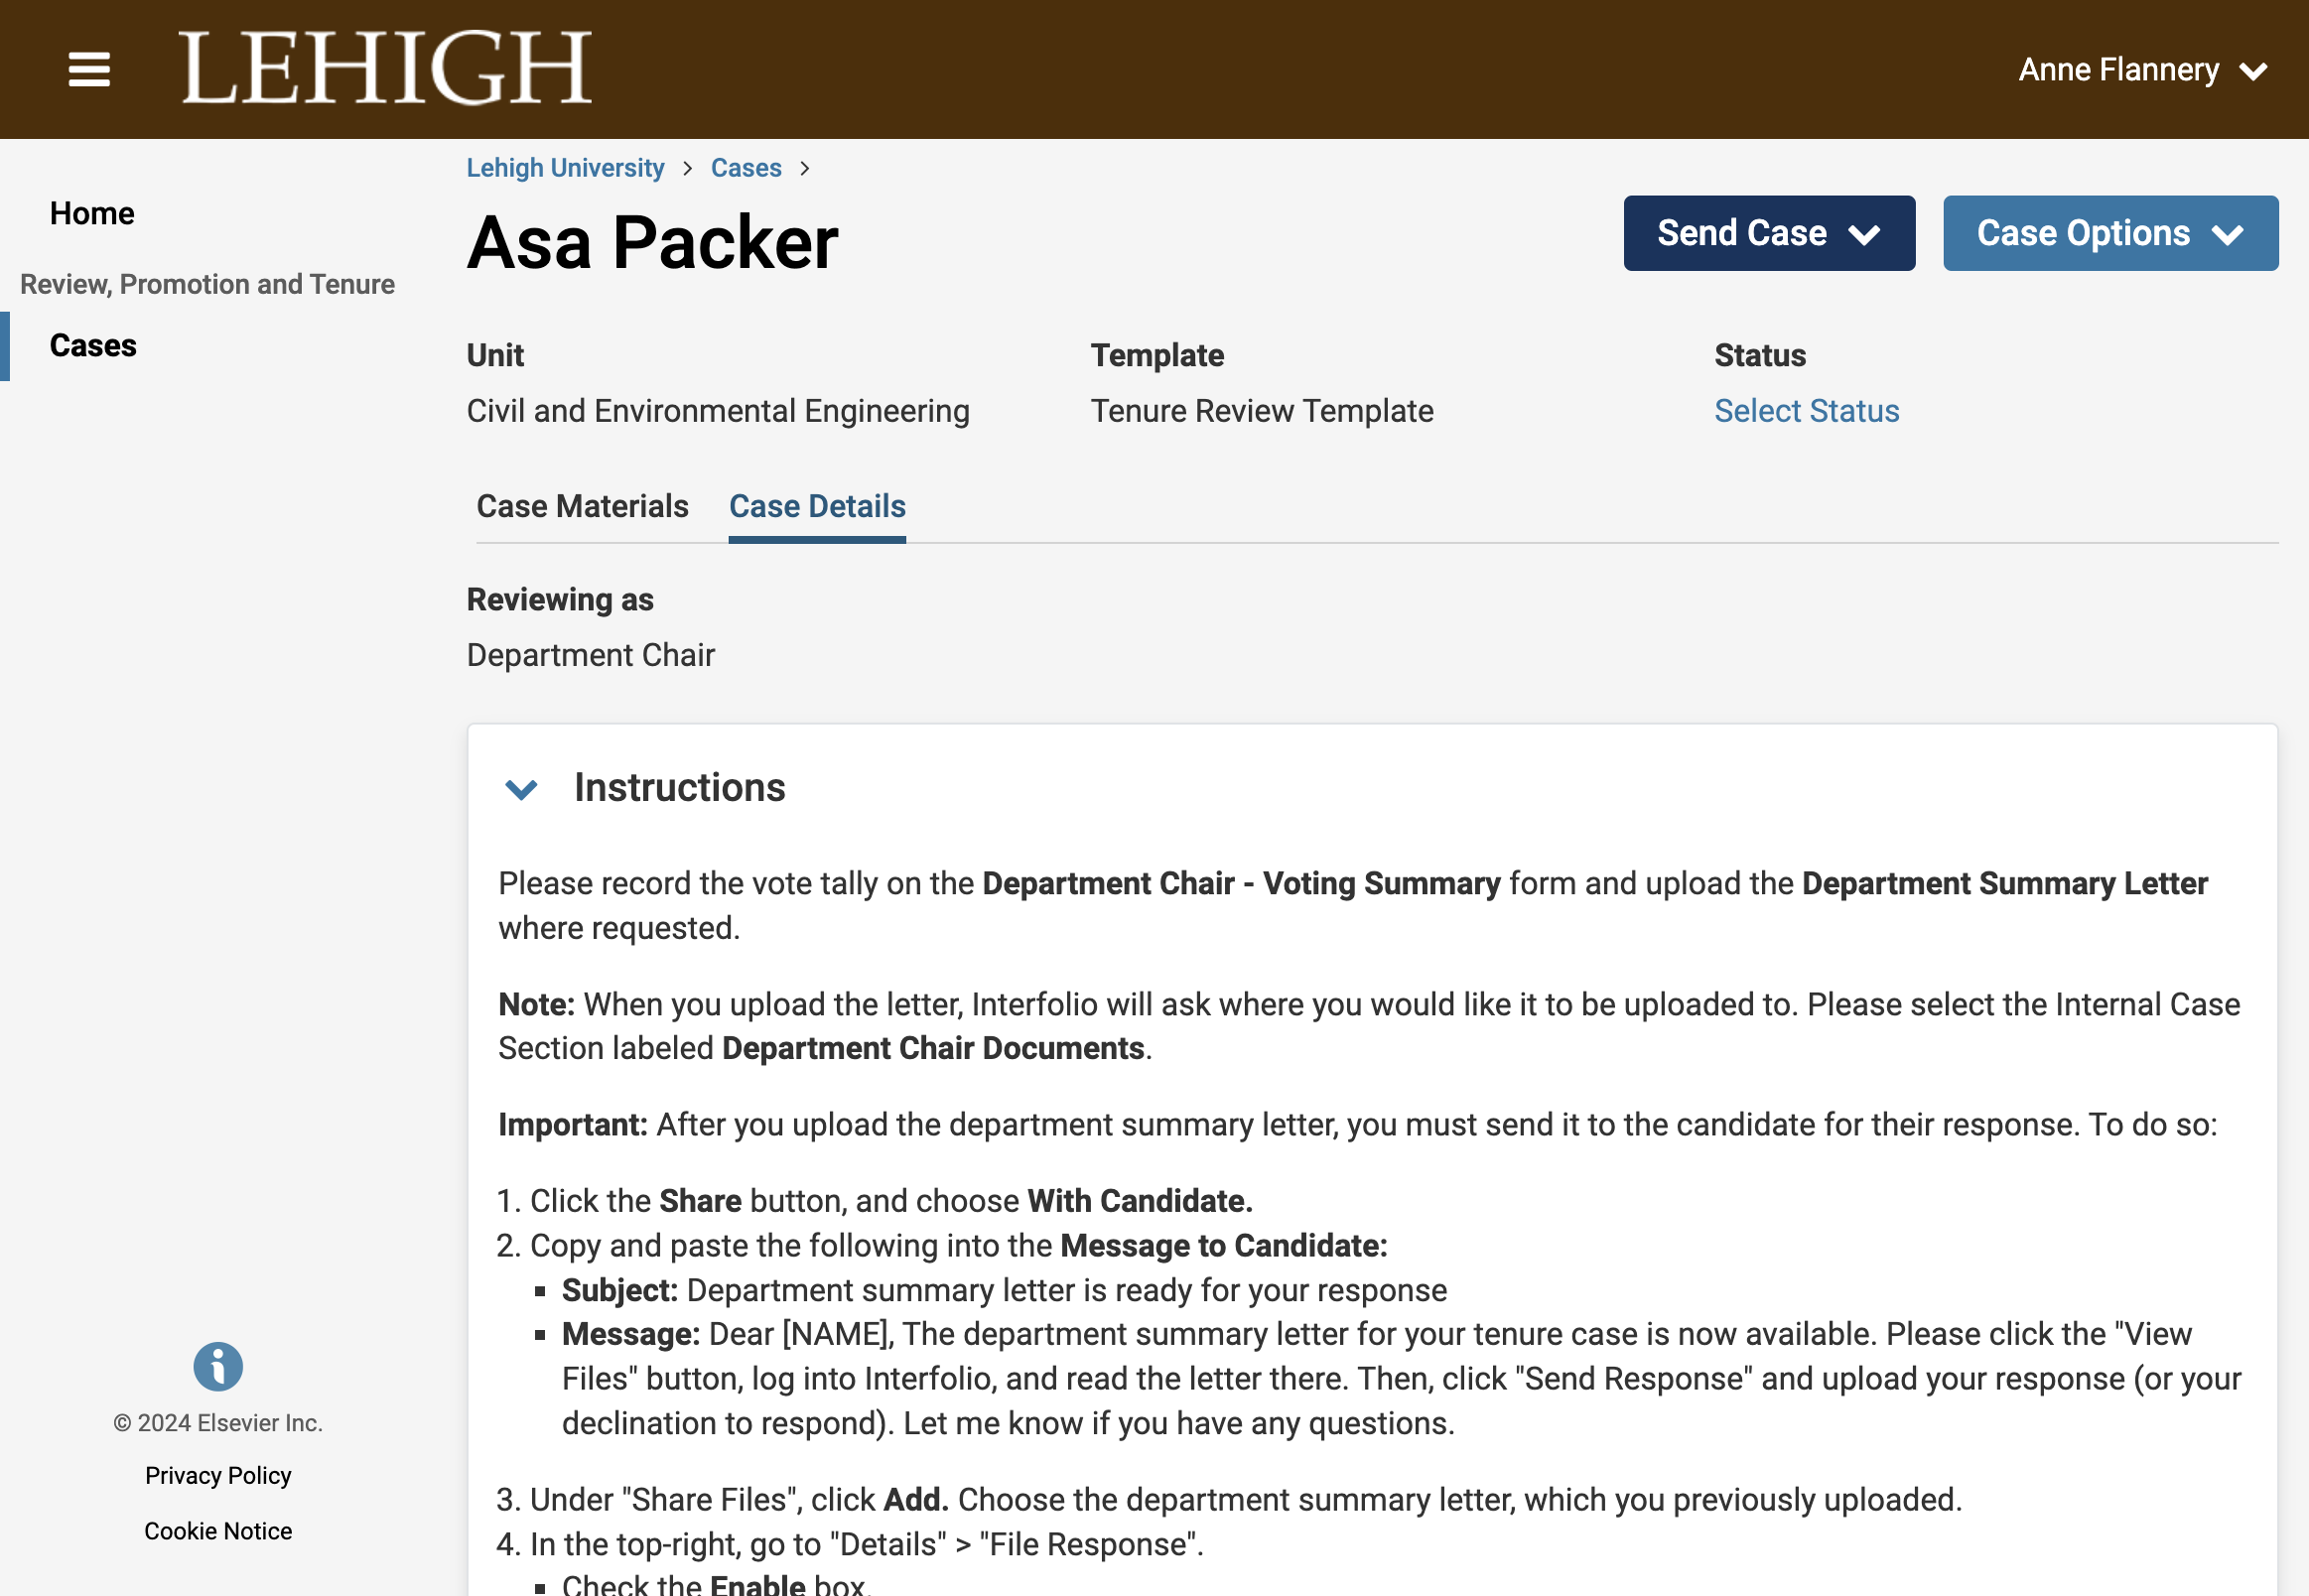
Task: Collapse the Instructions section chevron
Action: click(x=522, y=789)
